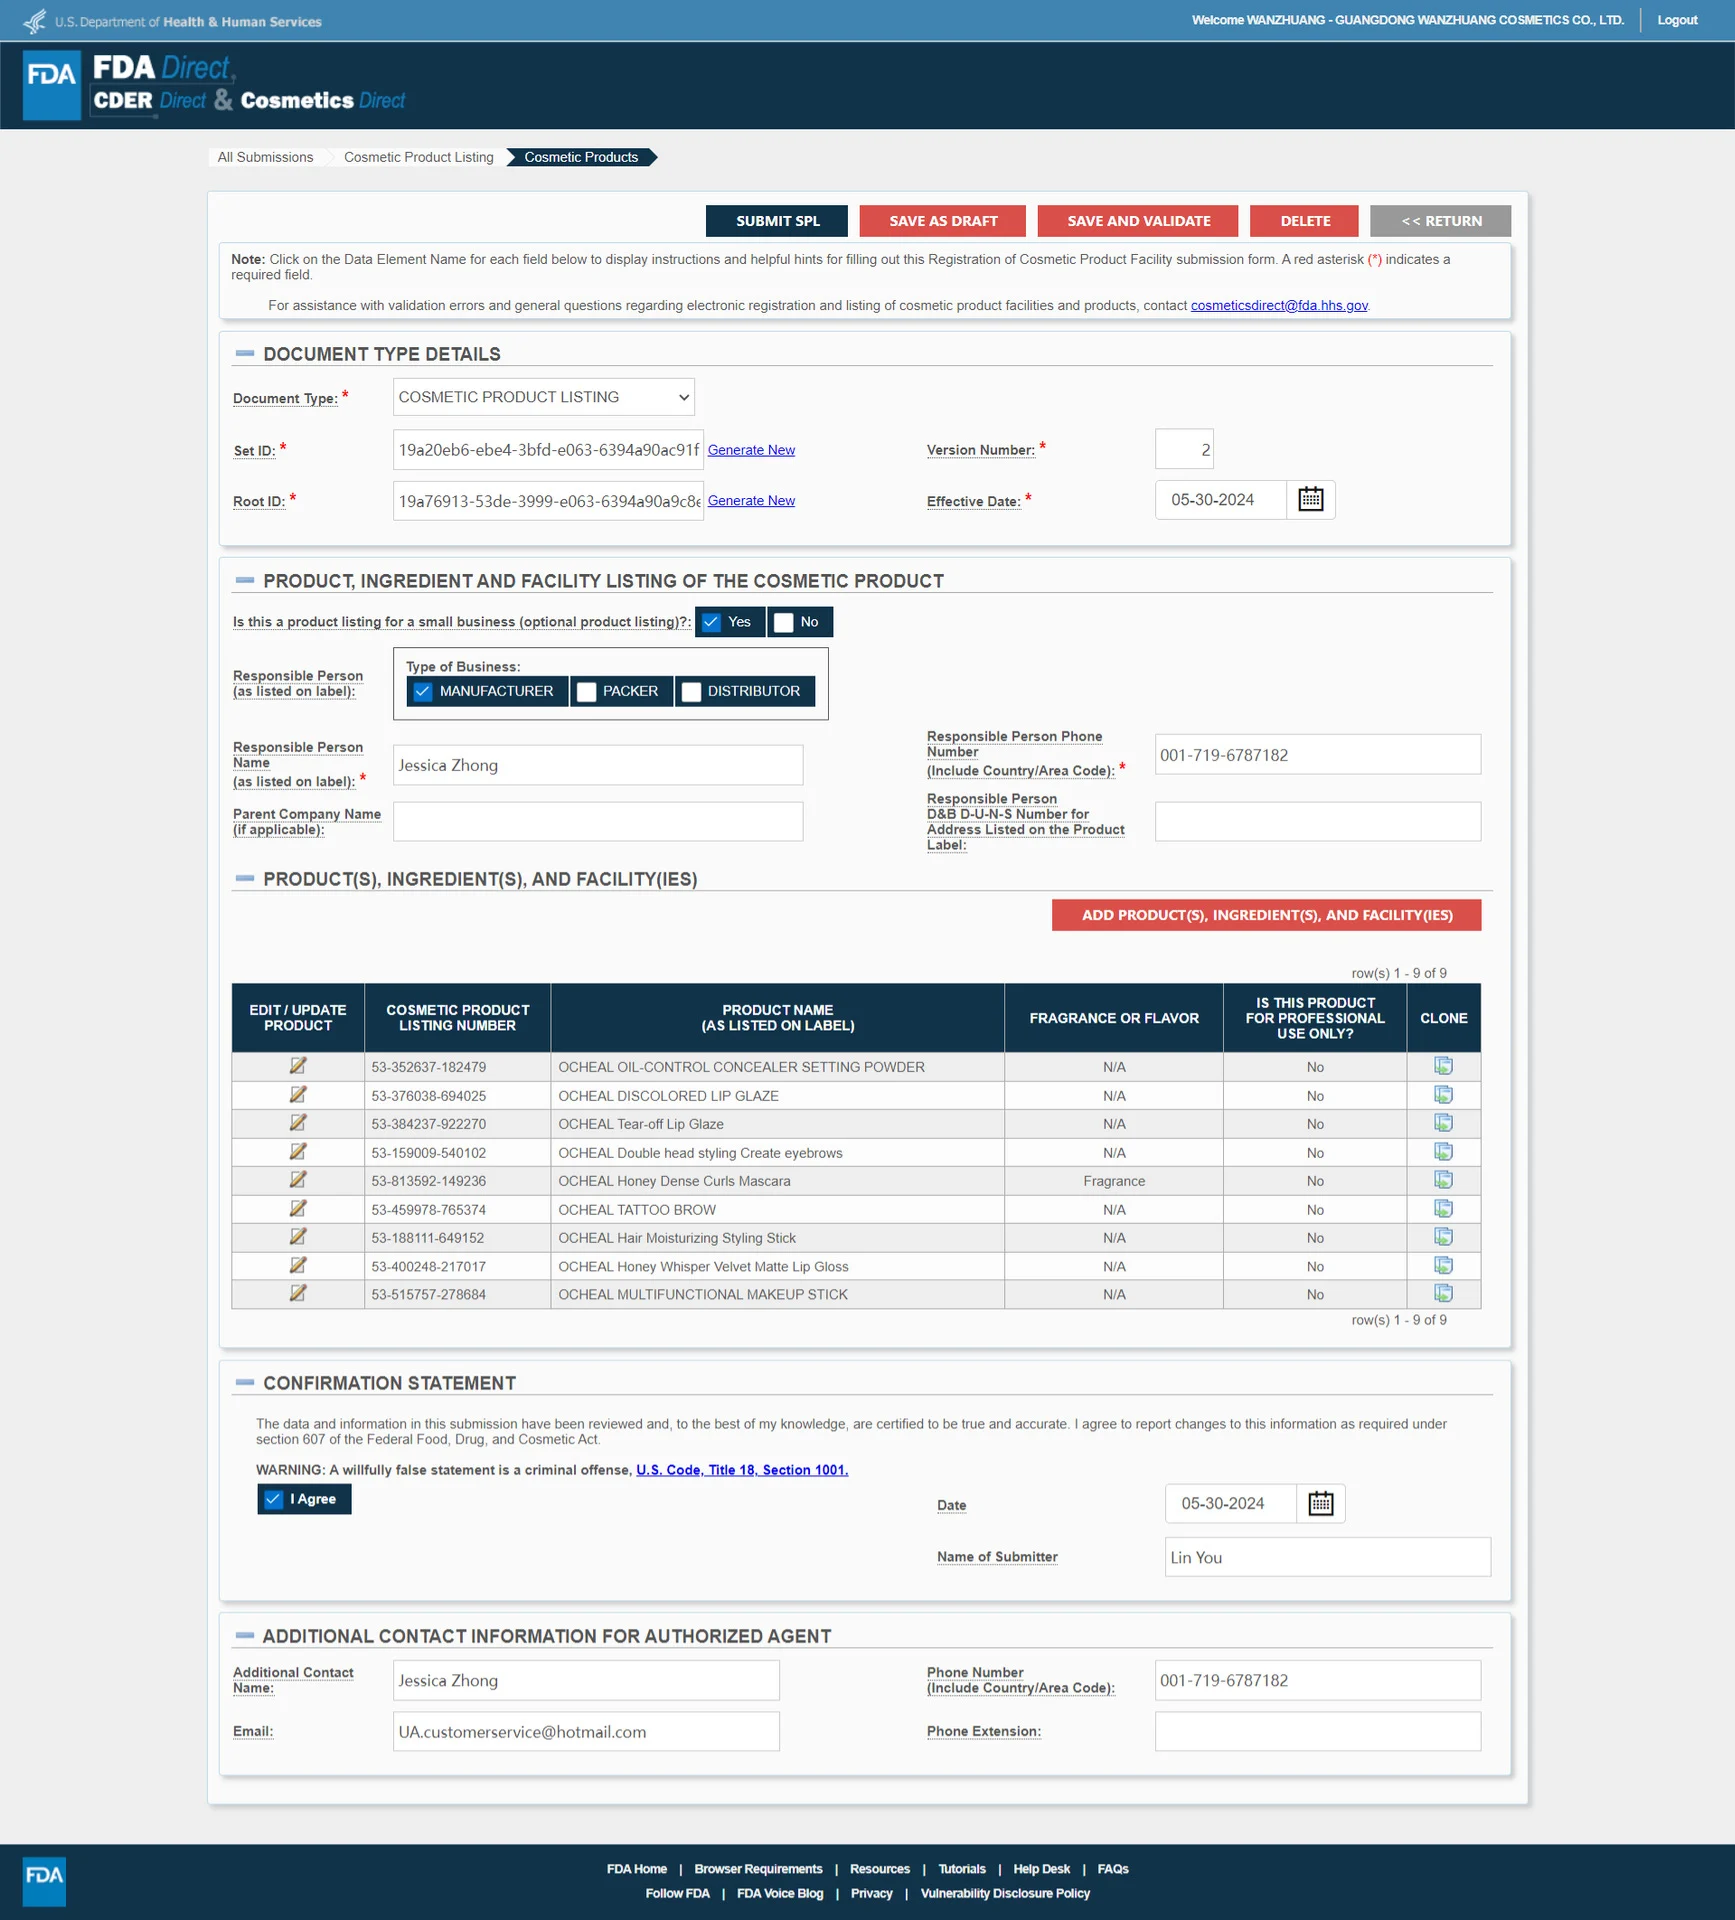Generate a new Root ID
Screen dimensions: 1735x1920
(x=751, y=501)
